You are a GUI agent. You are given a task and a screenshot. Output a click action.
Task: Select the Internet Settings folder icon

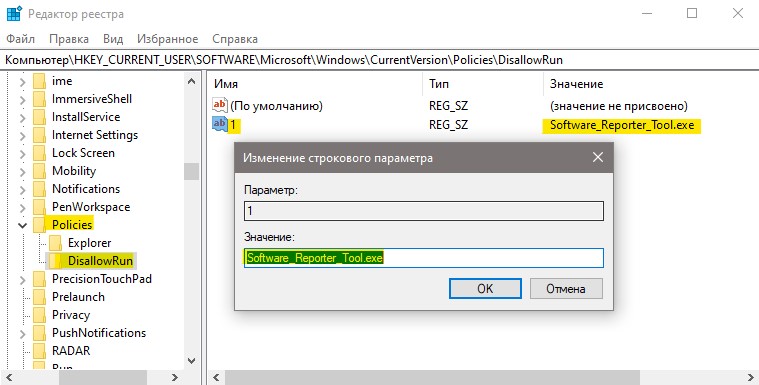pos(40,135)
